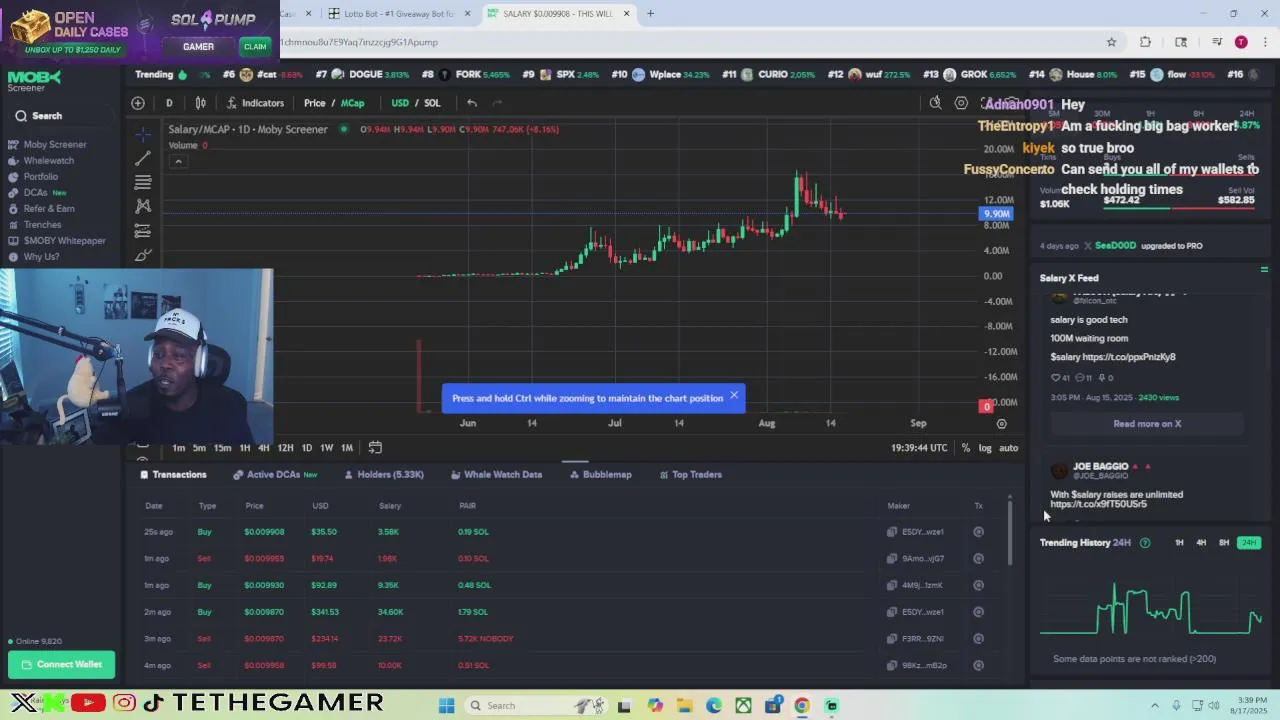Redo the chart action

tap(497, 103)
